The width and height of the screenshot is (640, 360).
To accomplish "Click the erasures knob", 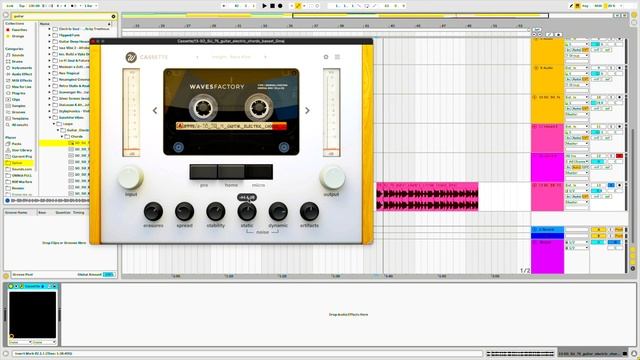I will pyautogui.click(x=153, y=211).
